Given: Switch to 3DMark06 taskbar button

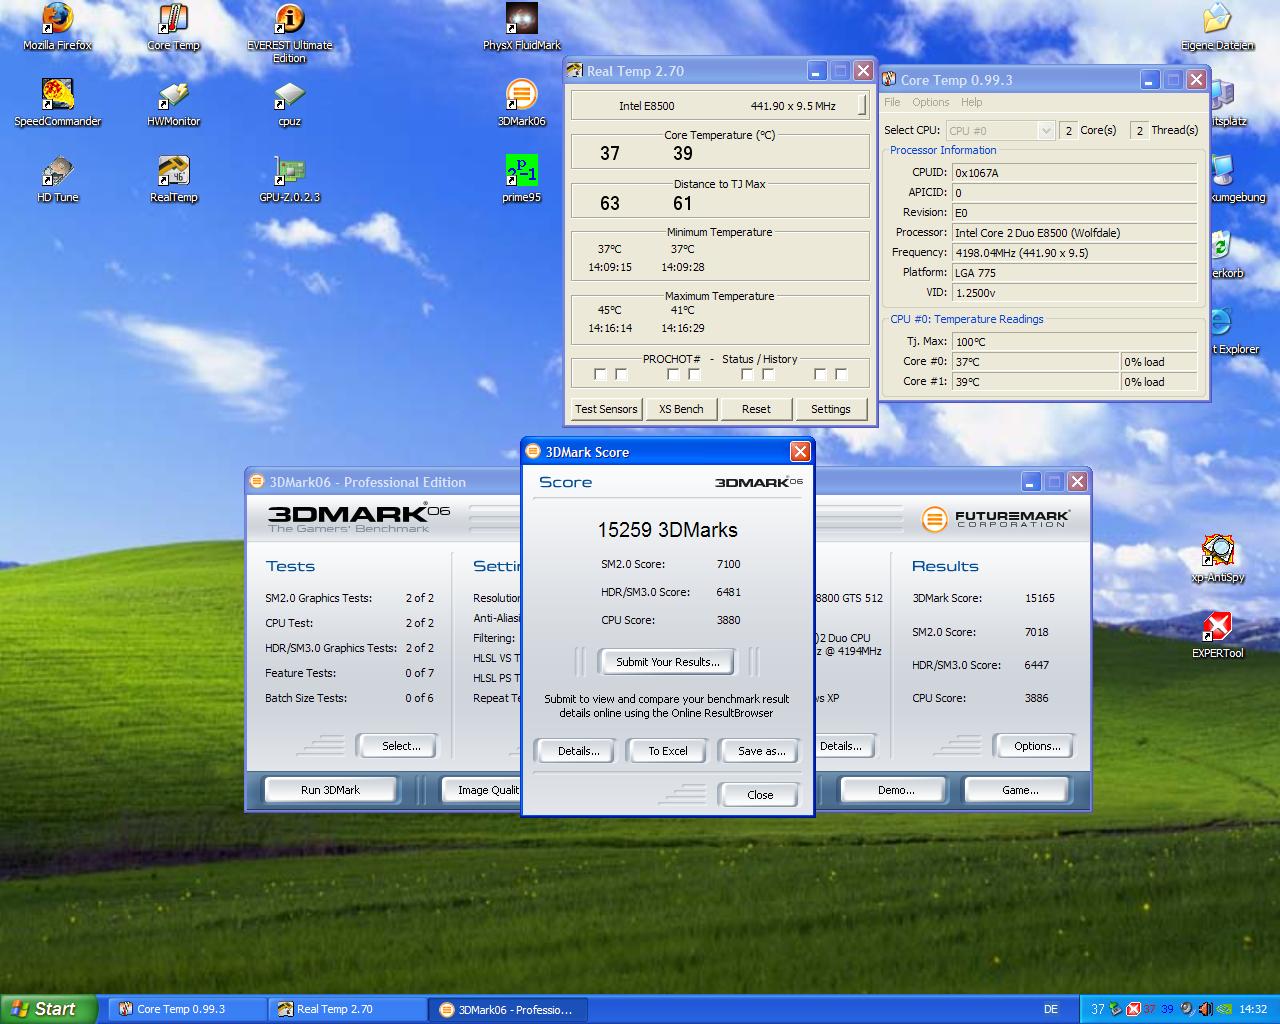Looking at the screenshot, I should point(508,1009).
